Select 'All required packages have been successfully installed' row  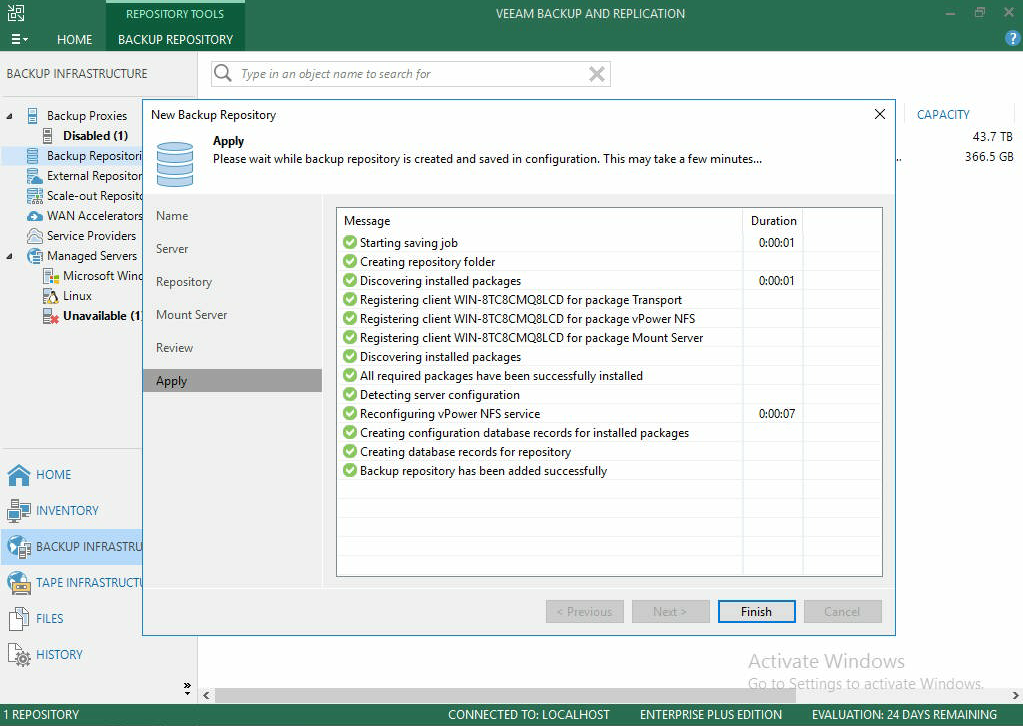coord(609,376)
